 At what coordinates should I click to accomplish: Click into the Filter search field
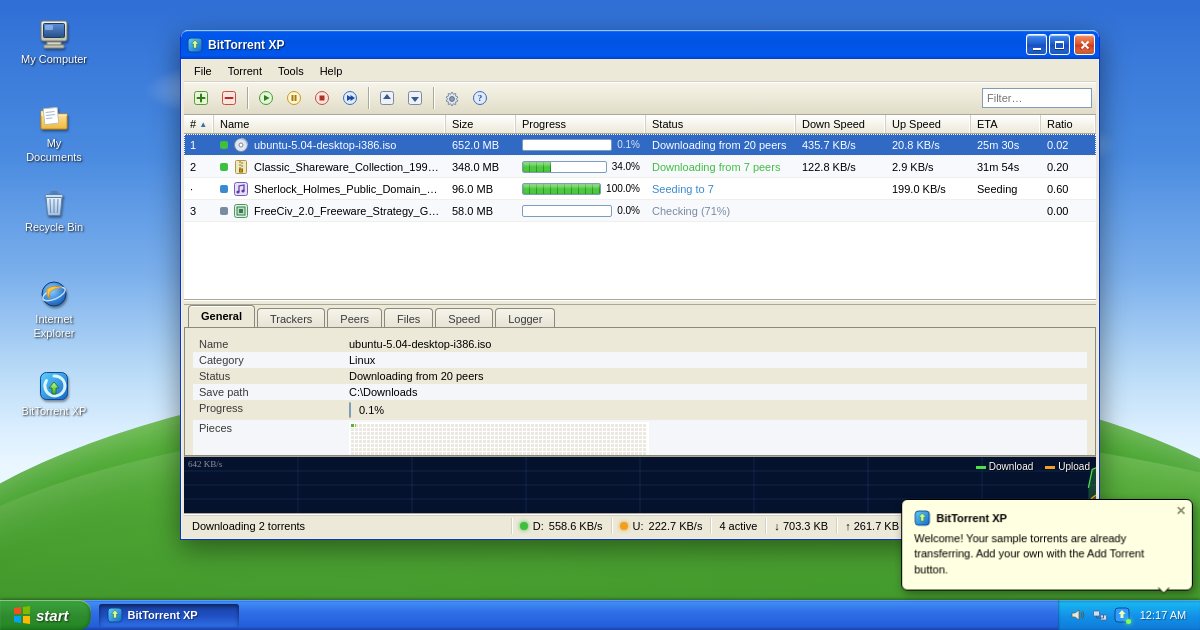coord(1037,98)
